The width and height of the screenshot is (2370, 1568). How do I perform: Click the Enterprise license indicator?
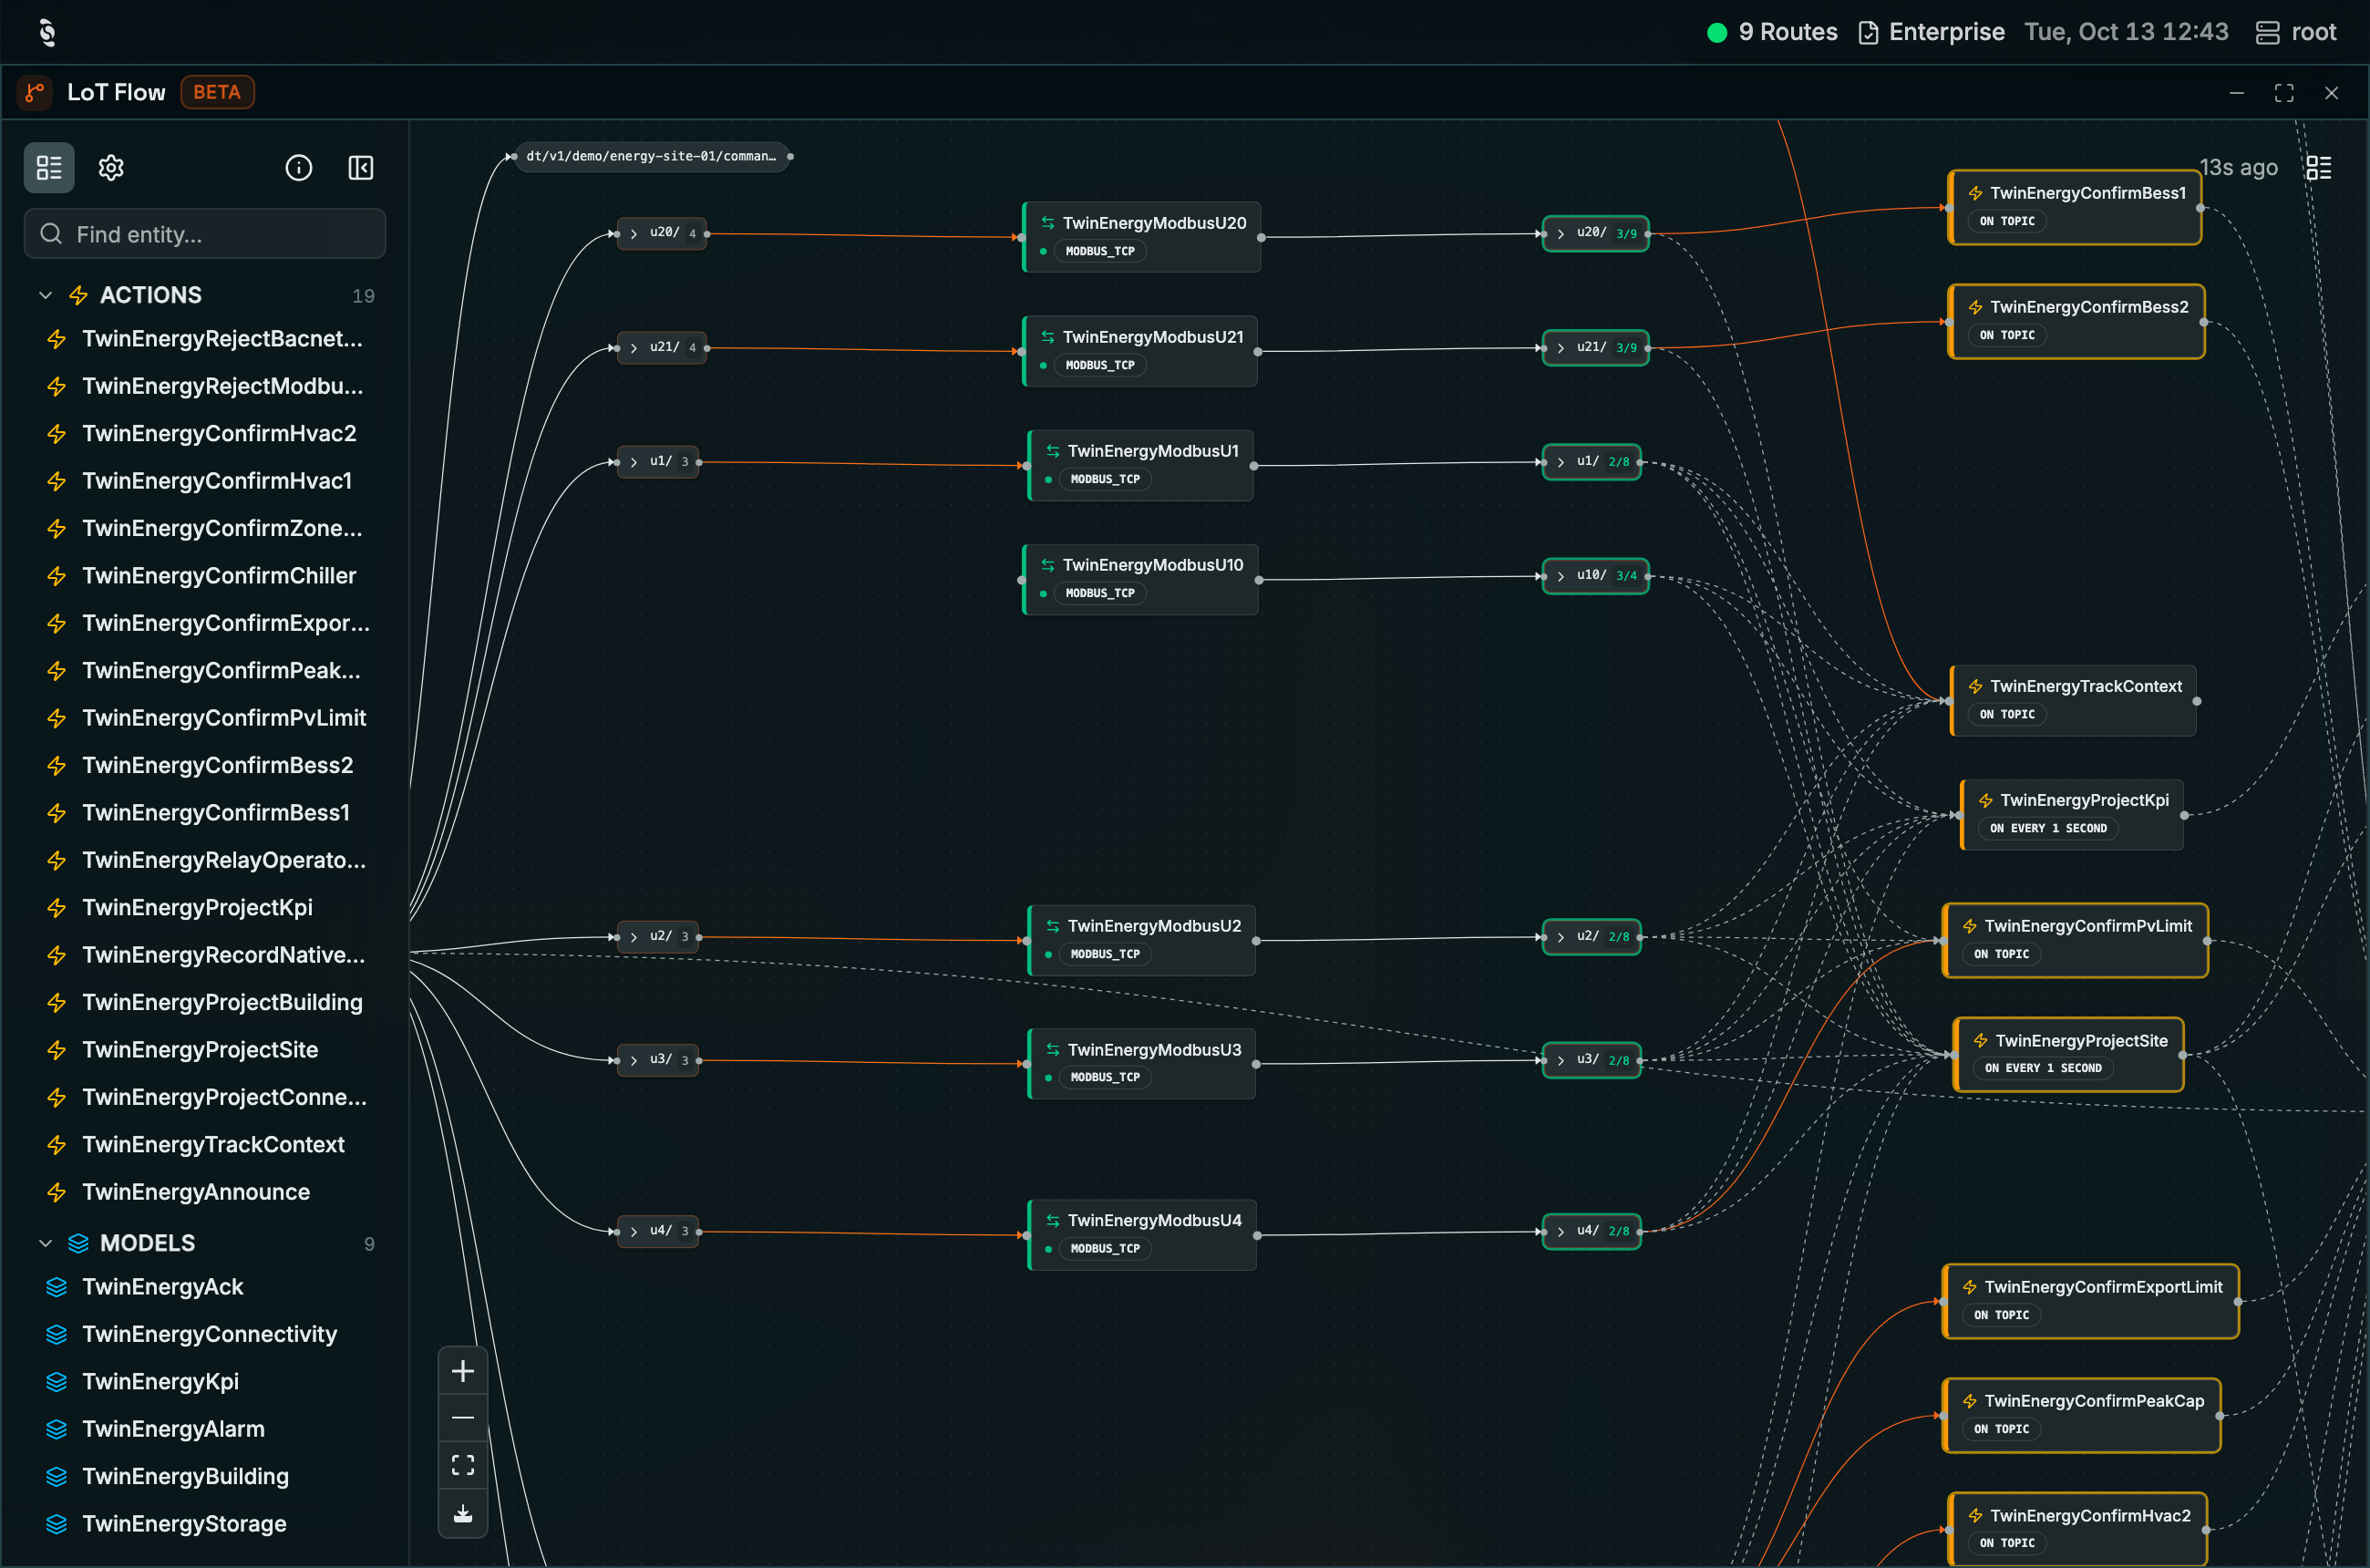pos(1931,32)
